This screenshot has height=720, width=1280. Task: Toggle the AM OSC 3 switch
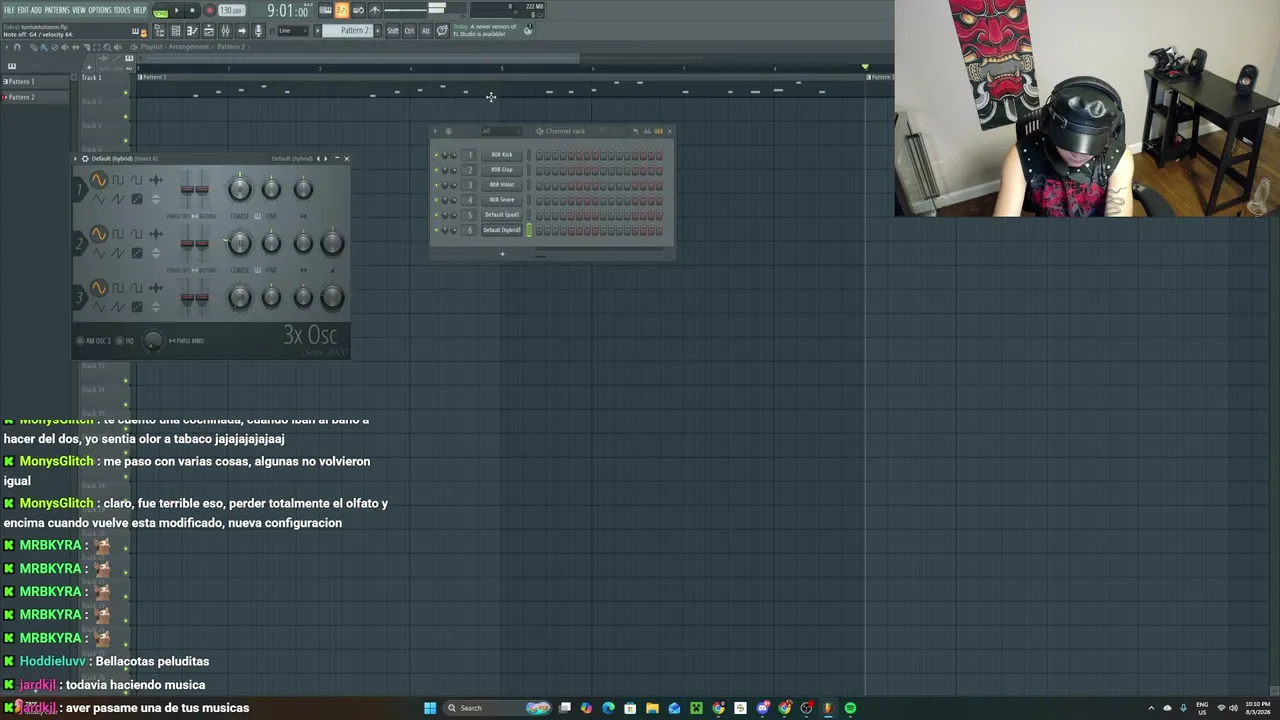(80, 341)
